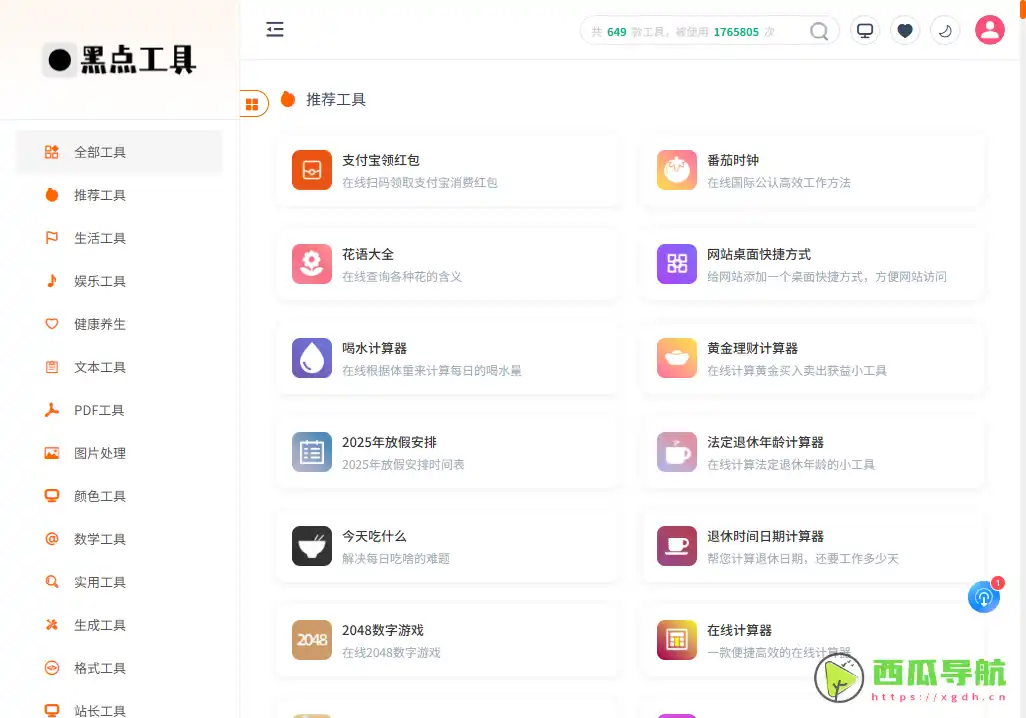Click description 在线查询各种花的含义
The height and width of the screenshot is (718, 1026).
(x=402, y=277)
